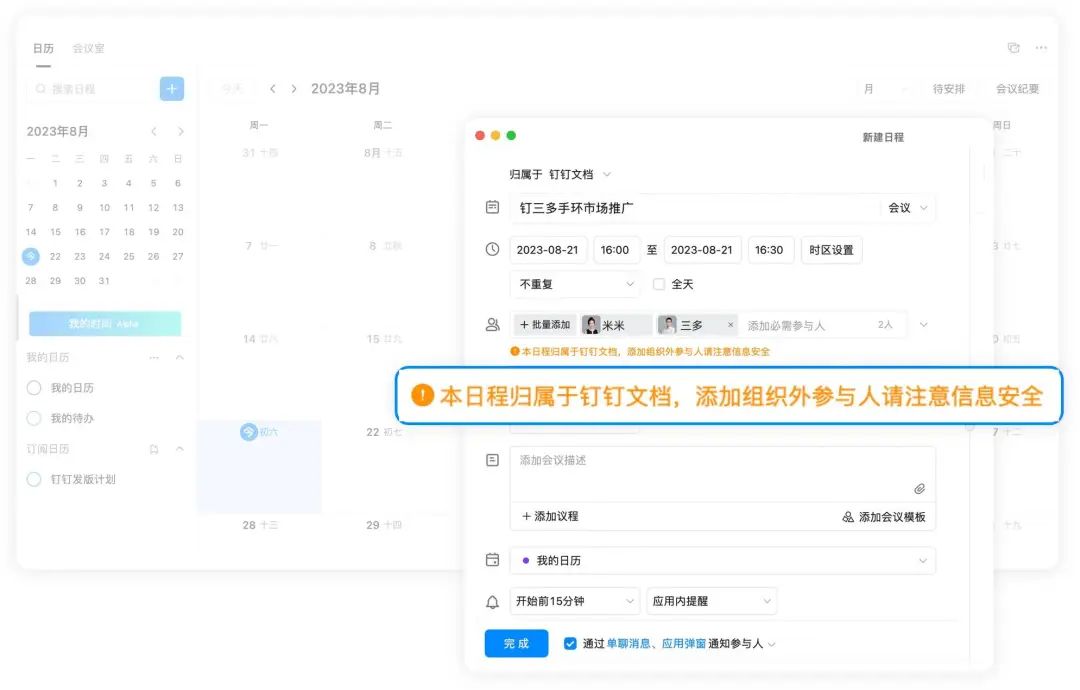
Task: Click the more options ellipsis at top right
Action: (x=1041, y=48)
